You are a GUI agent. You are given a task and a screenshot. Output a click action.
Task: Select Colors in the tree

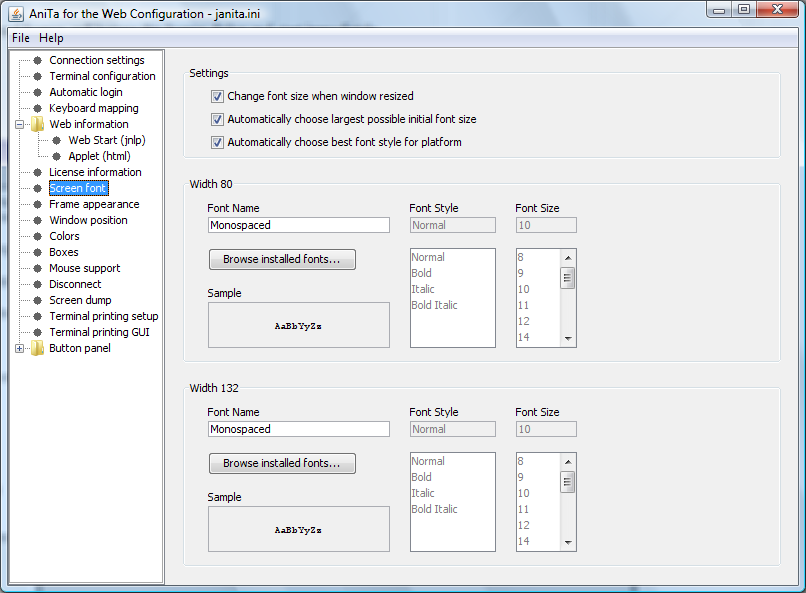coord(64,236)
